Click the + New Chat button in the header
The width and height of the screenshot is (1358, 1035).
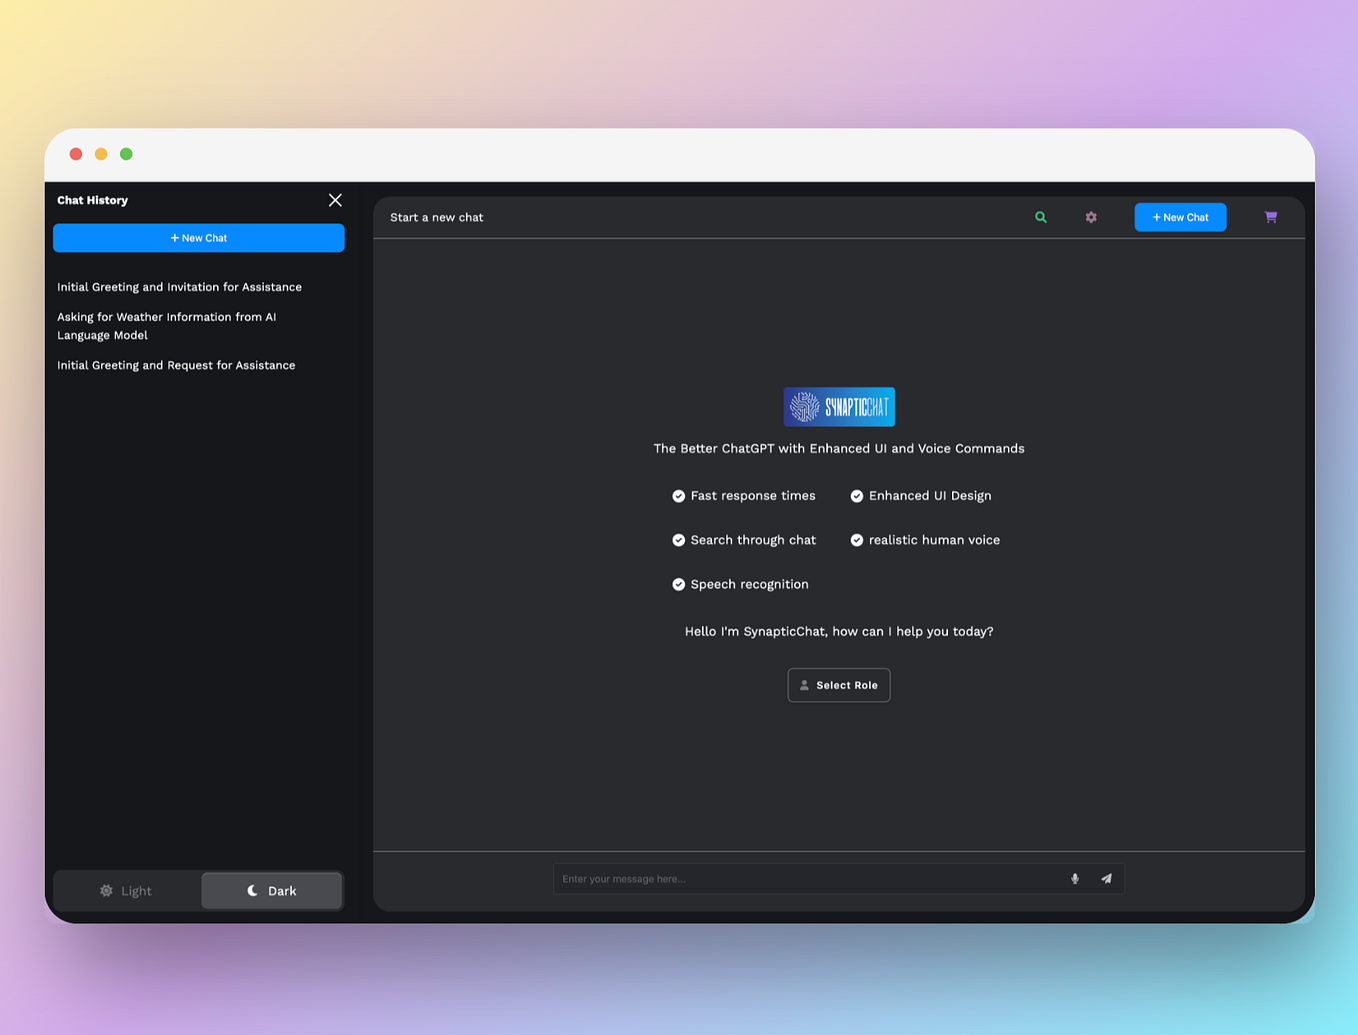(1180, 217)
